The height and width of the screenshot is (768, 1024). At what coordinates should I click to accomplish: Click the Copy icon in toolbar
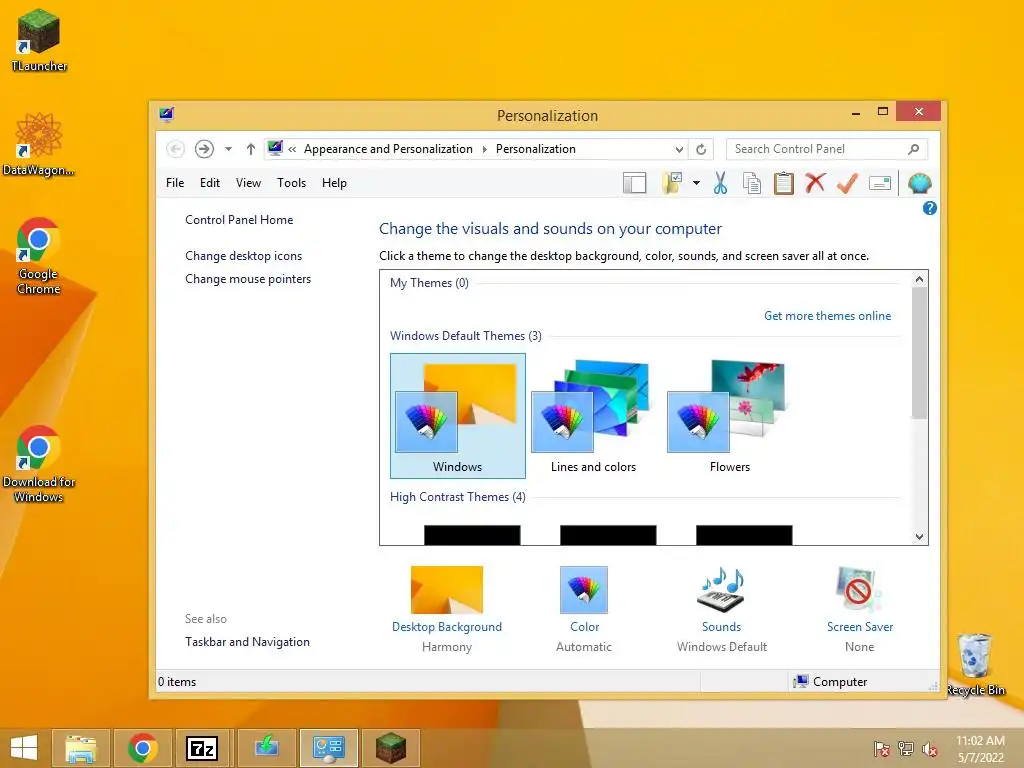coord(752,184)
